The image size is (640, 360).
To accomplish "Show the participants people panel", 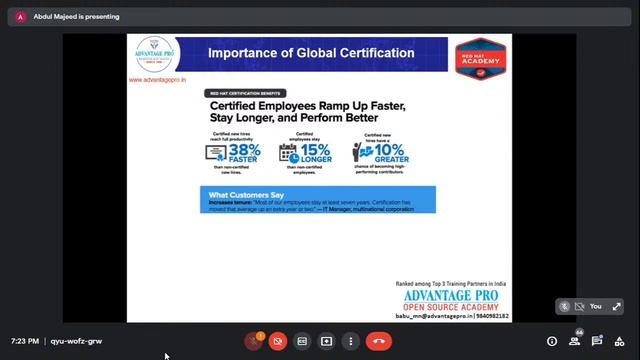I will (574, 342).
